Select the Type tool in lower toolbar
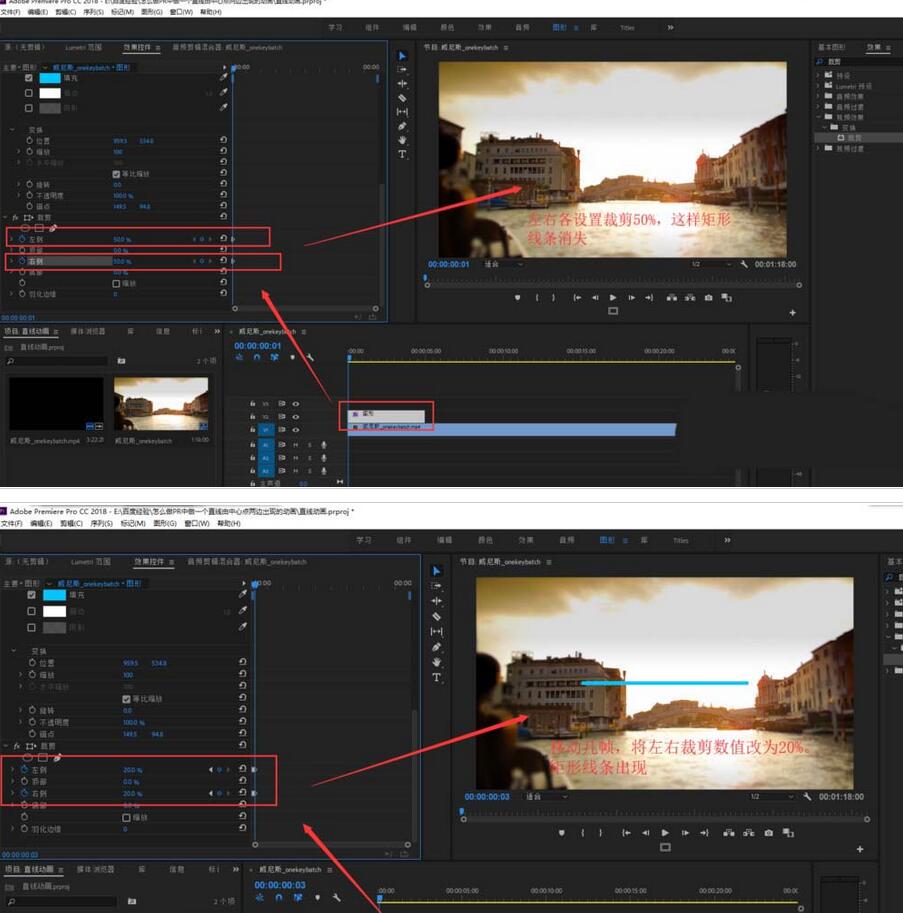This screenshot has width=903, height=913. pos(436,678)
